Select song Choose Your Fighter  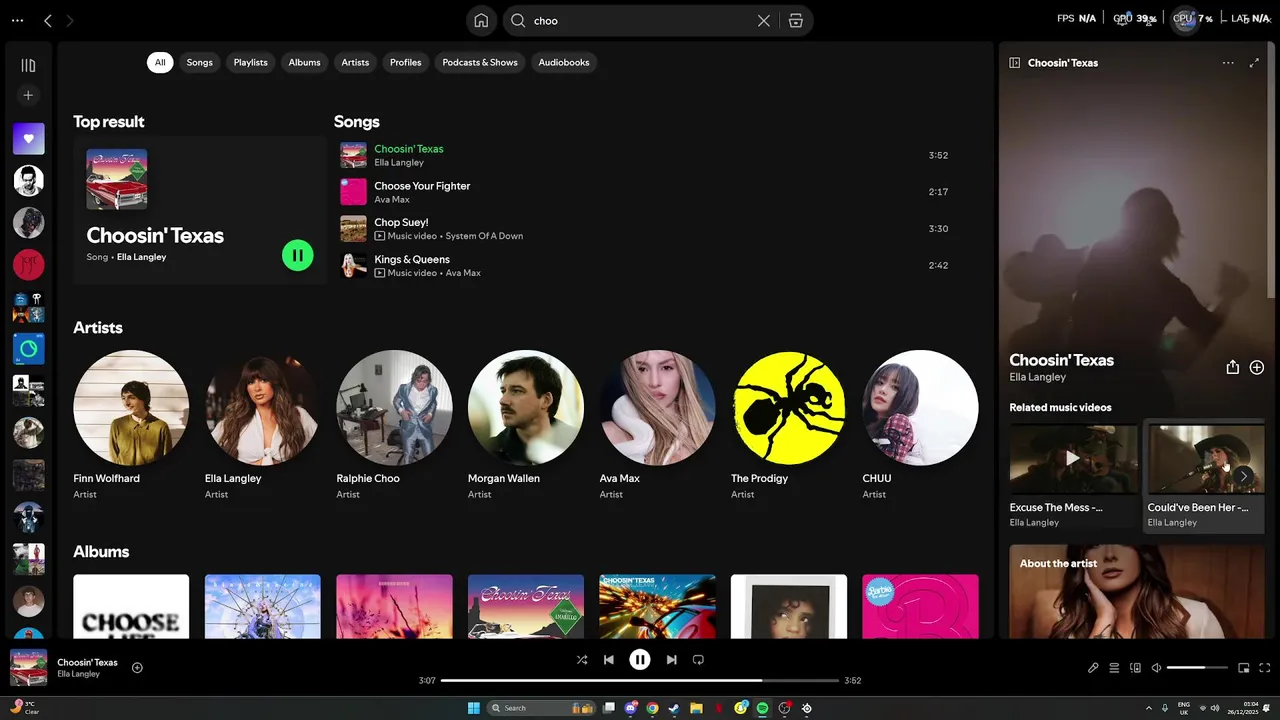coord(644,192)
